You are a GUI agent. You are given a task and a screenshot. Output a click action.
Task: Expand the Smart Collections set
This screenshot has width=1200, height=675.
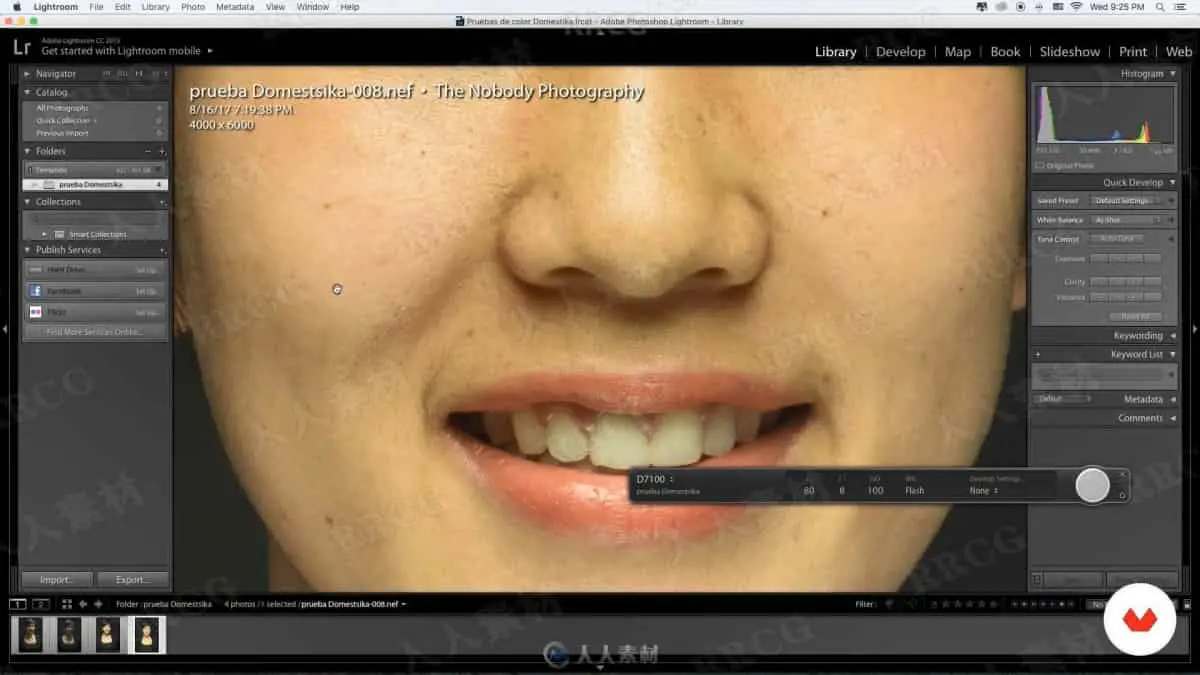click(44, 234)
